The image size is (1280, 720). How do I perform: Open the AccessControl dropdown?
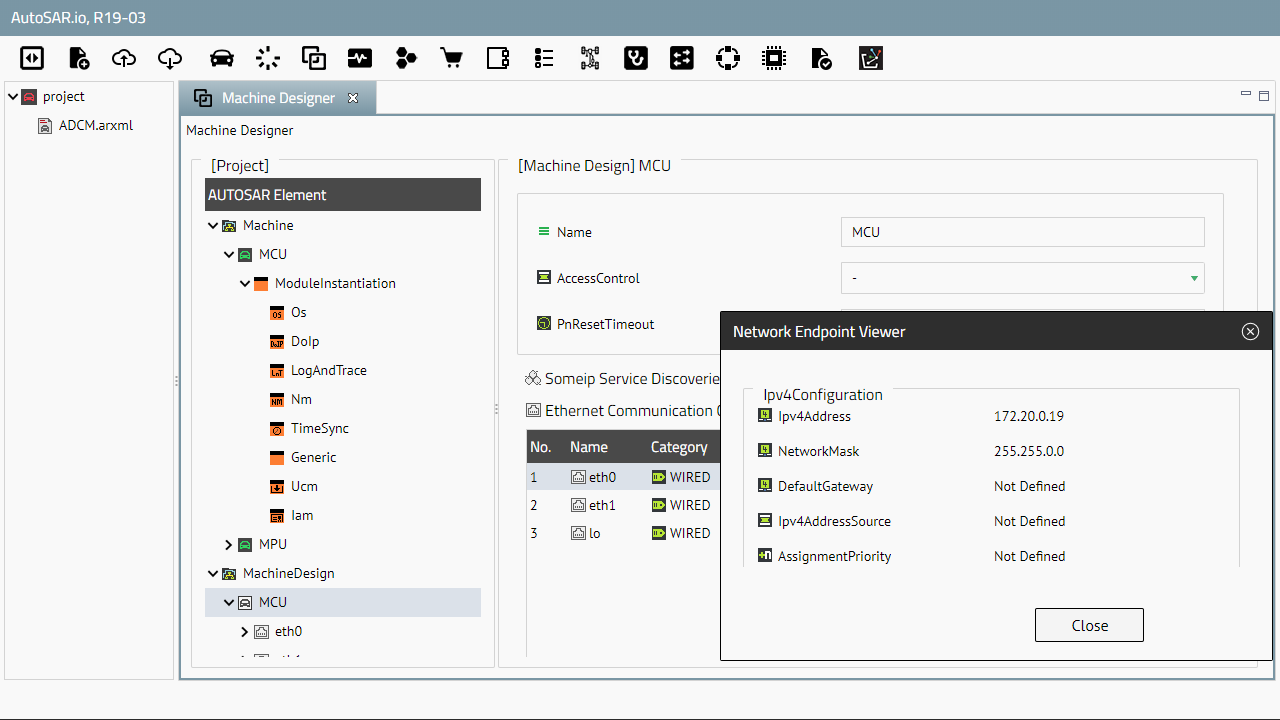tap(1022, 278)
